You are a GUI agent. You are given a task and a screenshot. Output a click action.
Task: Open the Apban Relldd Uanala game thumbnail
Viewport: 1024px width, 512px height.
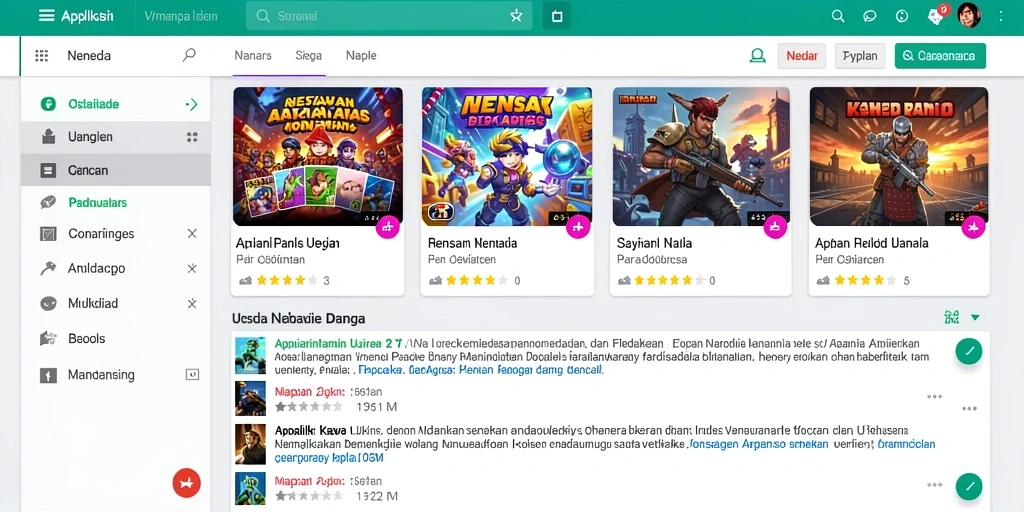click(899, 157)
